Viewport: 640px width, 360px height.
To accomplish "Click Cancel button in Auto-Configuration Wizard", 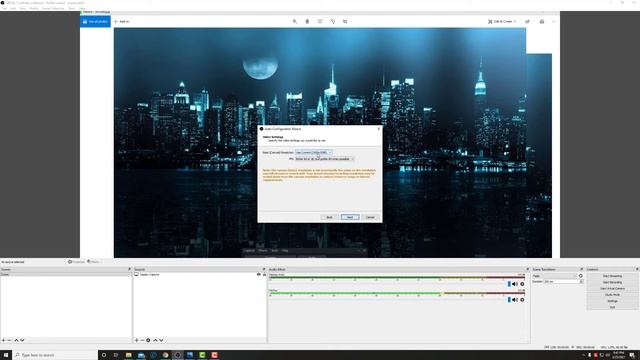I will [370, 217].
